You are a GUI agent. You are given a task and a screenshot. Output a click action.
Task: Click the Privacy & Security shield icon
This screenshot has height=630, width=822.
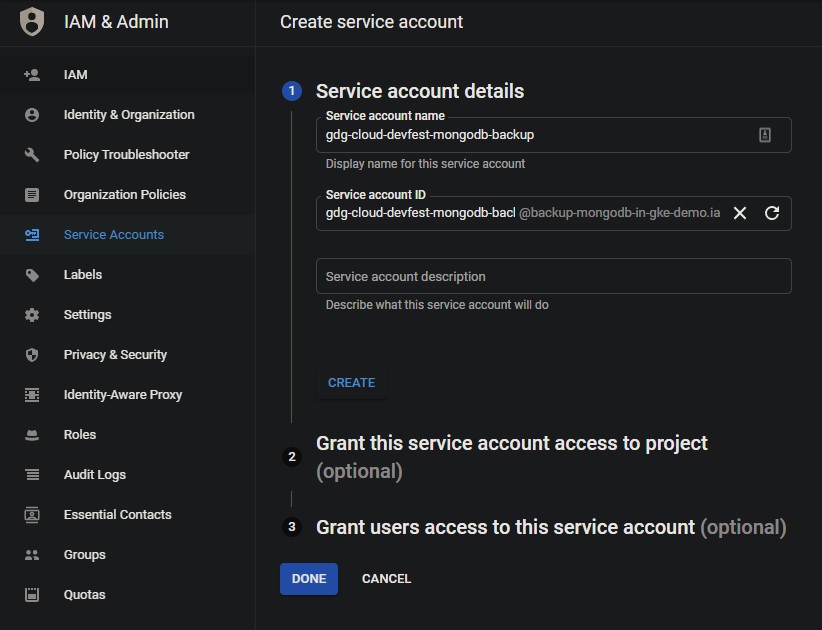click(32, 355)
